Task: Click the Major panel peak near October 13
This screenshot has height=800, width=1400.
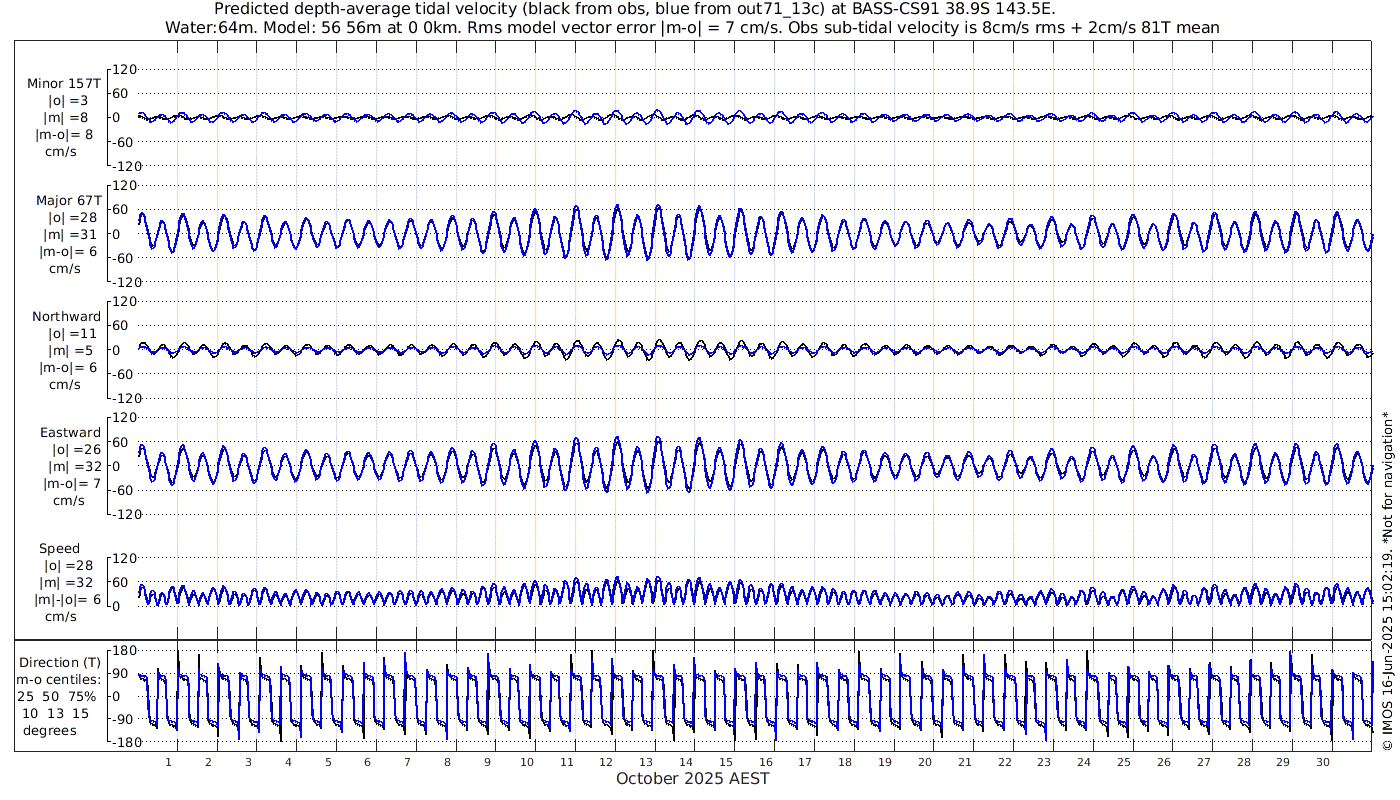Action: [658, 207]
